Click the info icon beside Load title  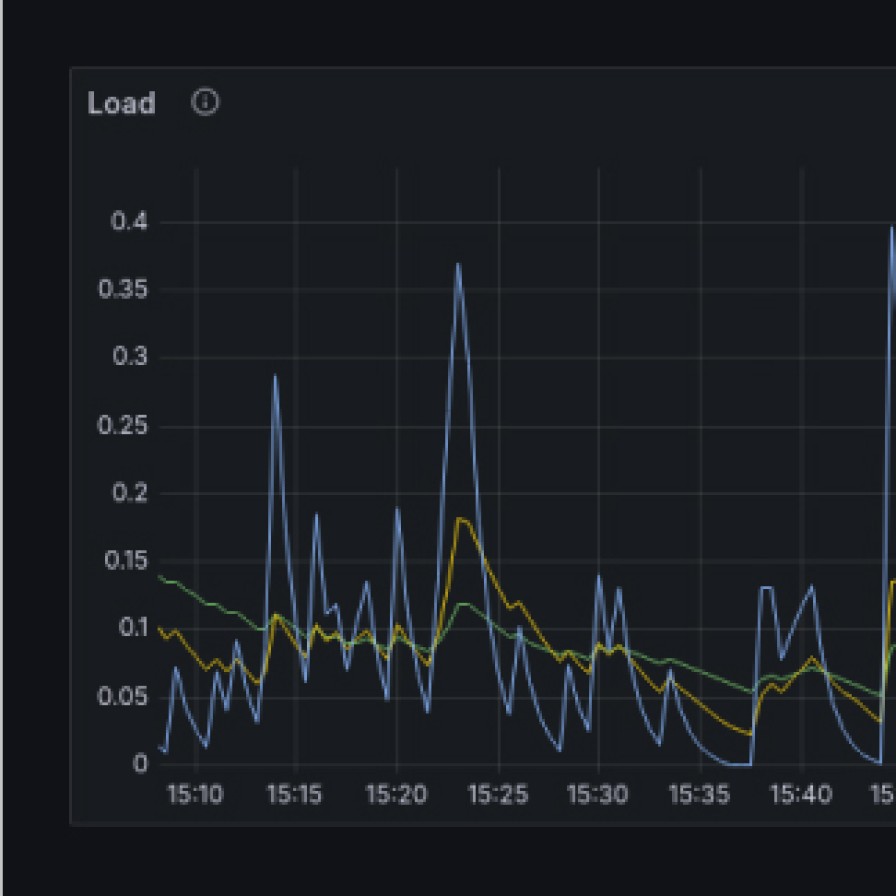(x=205, y=102)
